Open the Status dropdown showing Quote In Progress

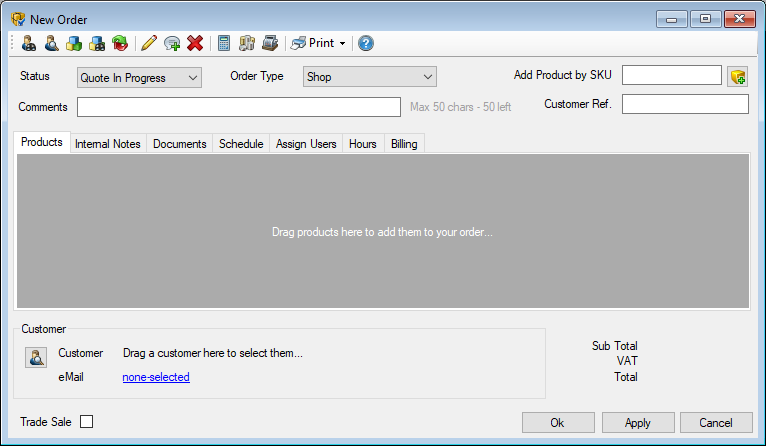(139, 78)
